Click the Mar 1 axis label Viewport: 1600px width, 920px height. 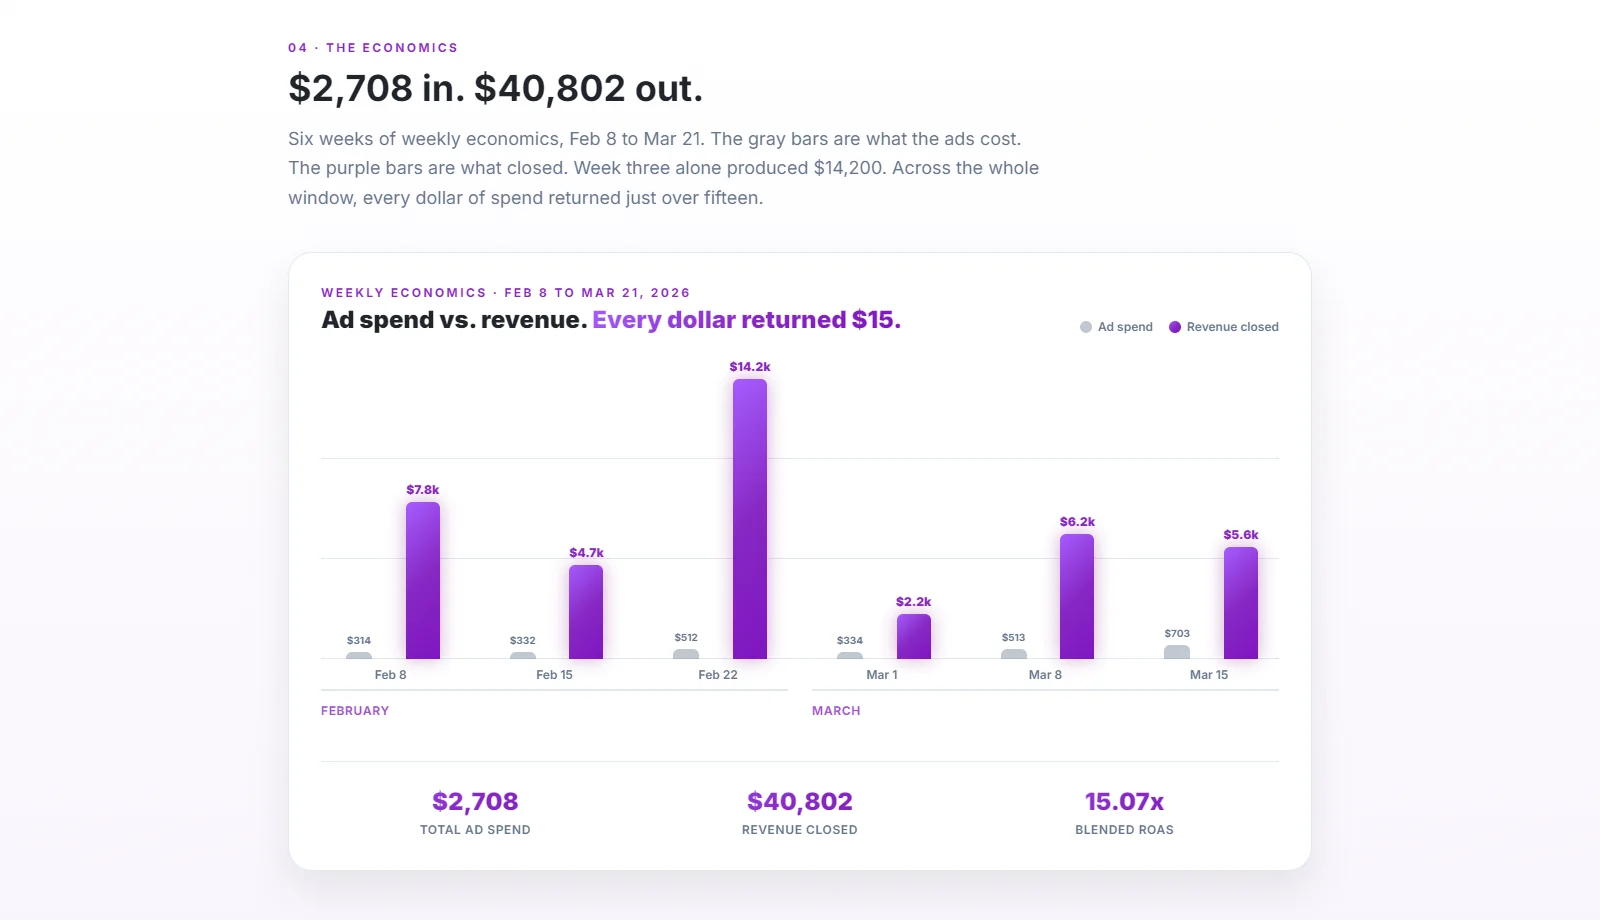[x=882, y=675]
